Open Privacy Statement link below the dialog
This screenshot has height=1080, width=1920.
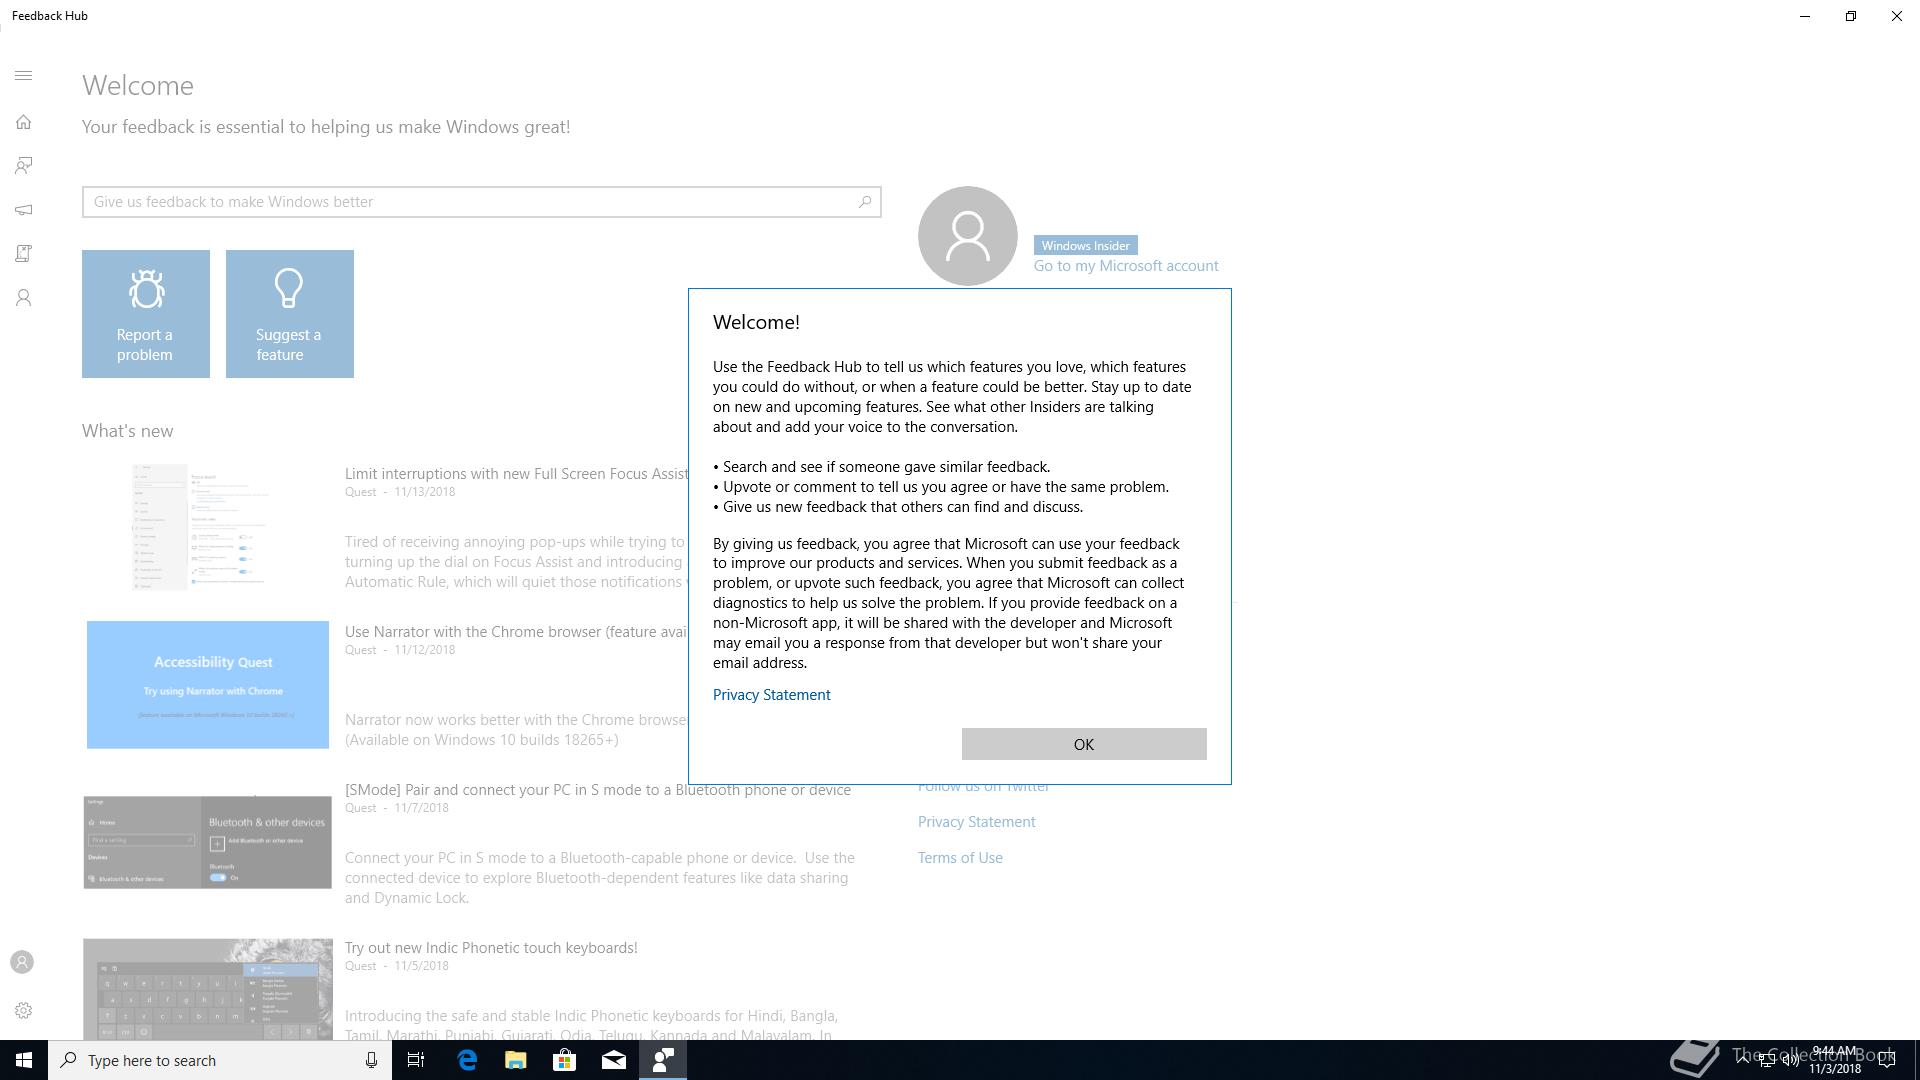976,822
